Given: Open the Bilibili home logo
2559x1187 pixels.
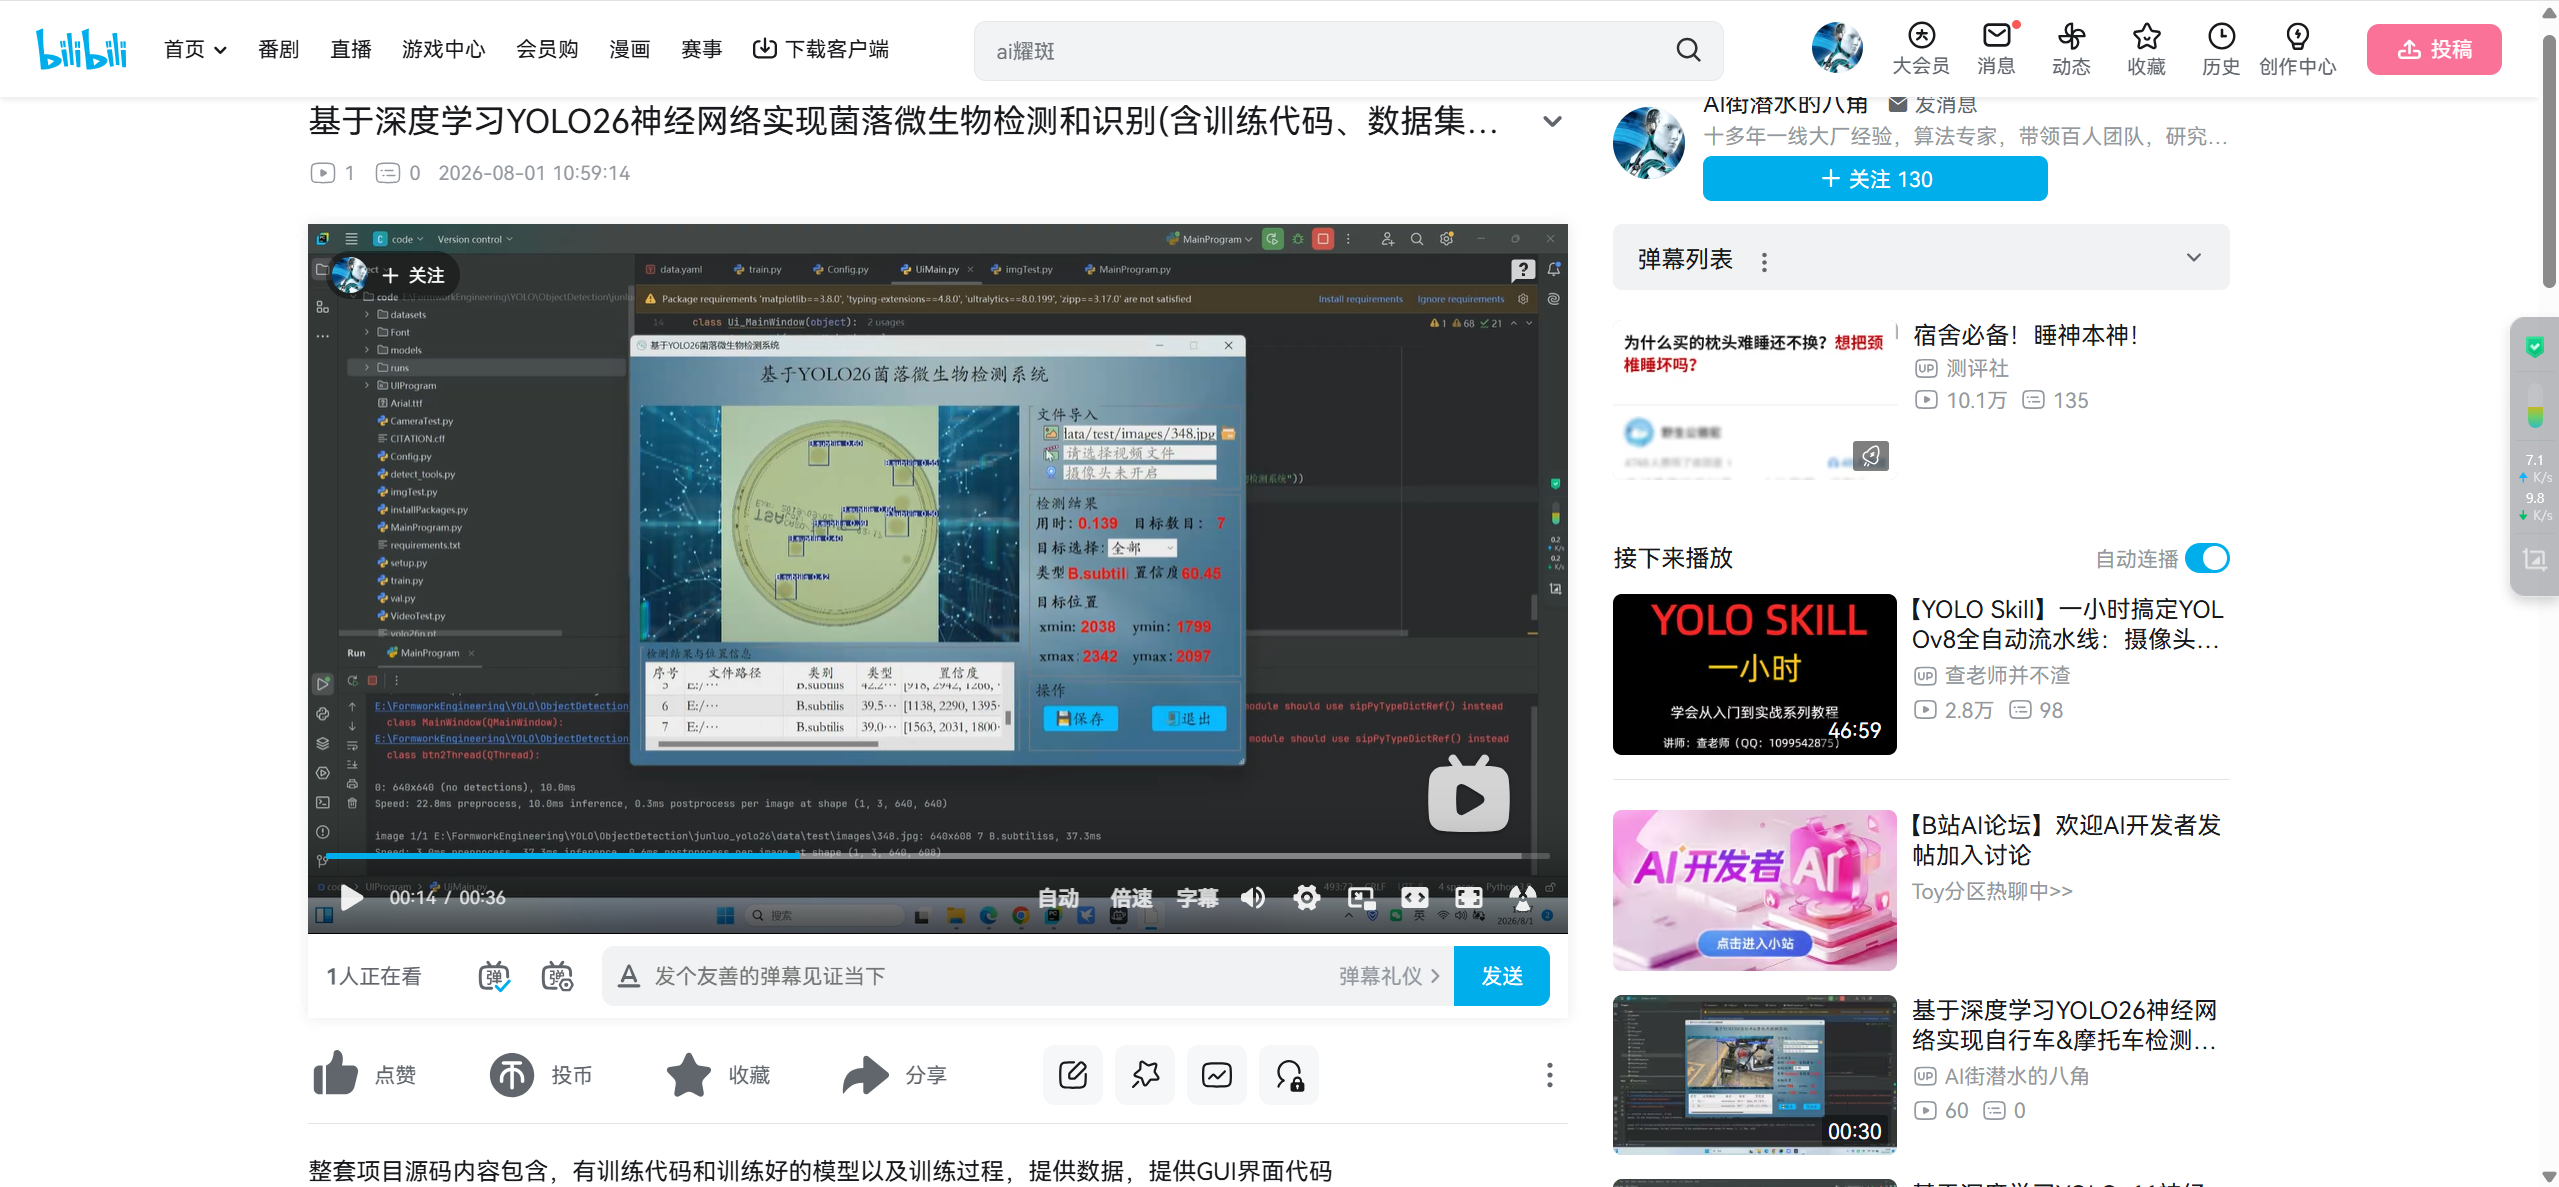Looking at the screenshot, I should tap(81, 49).
